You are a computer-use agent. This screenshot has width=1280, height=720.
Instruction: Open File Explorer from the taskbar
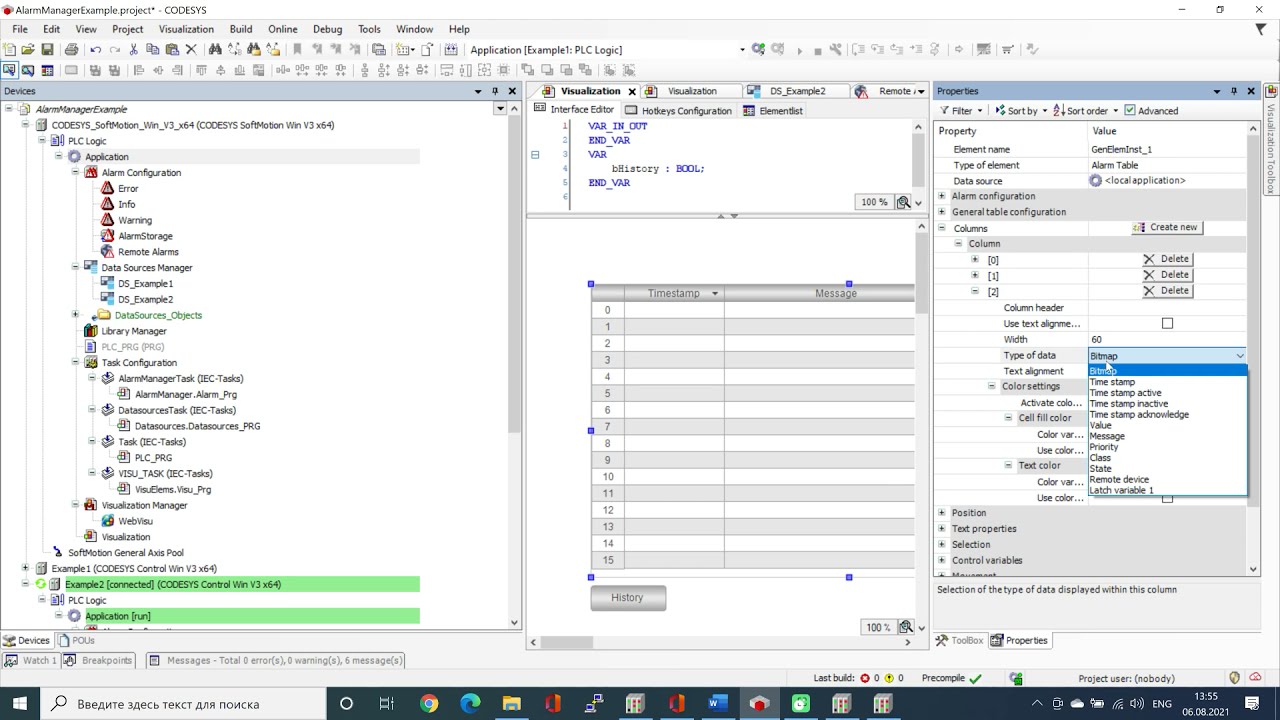tap(511, 704)
